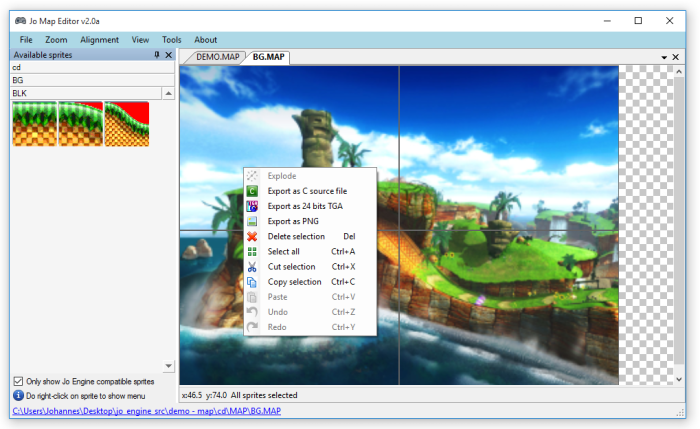Viewport: 700px width, 429px height.
Task: Pin the Available sprites panel
Action: (x=157, y=54)
